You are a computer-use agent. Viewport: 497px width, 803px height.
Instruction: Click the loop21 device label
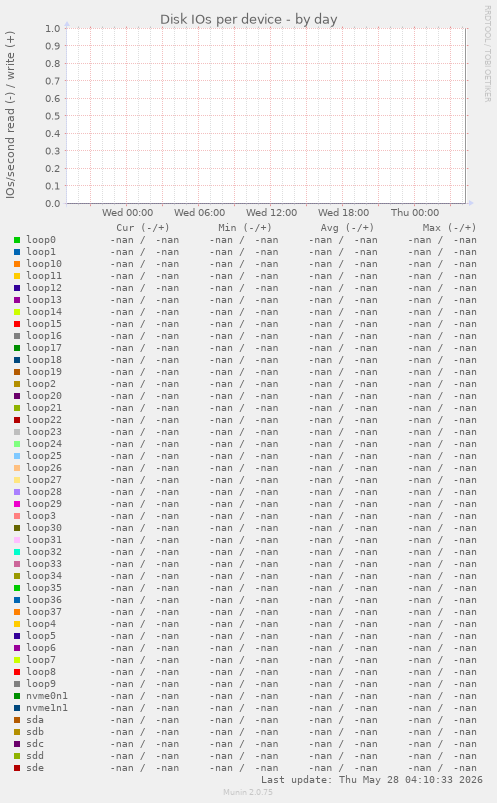tap(44, 408)
